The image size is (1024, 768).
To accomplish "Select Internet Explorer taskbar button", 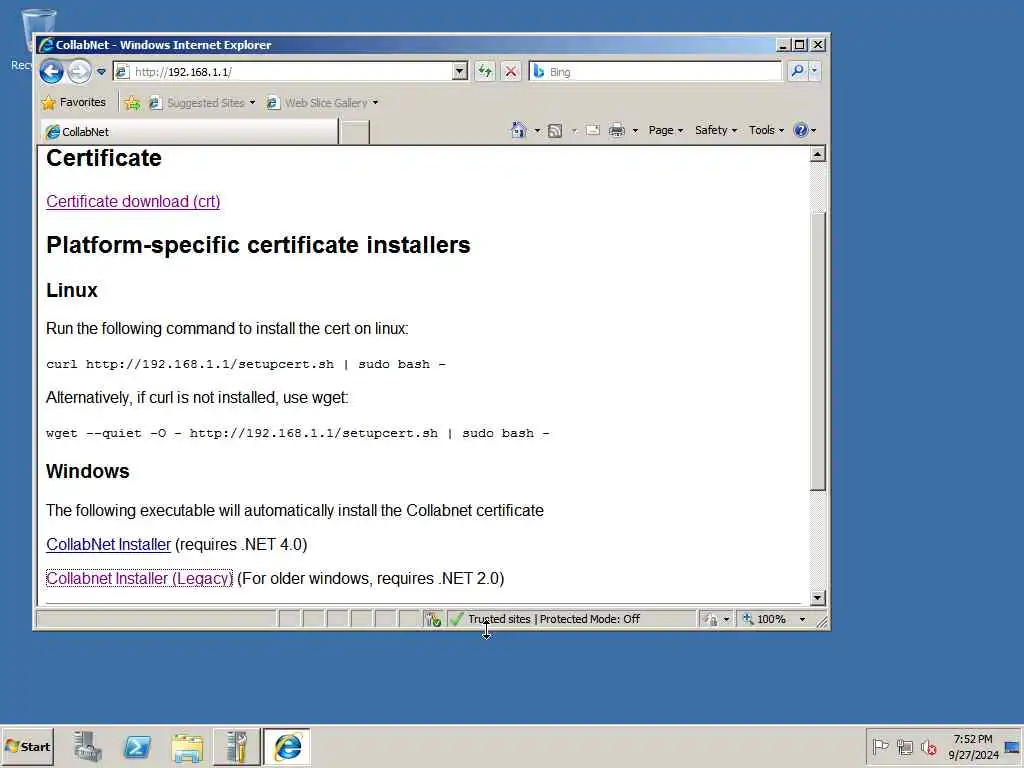I will (x=287, y=746).
